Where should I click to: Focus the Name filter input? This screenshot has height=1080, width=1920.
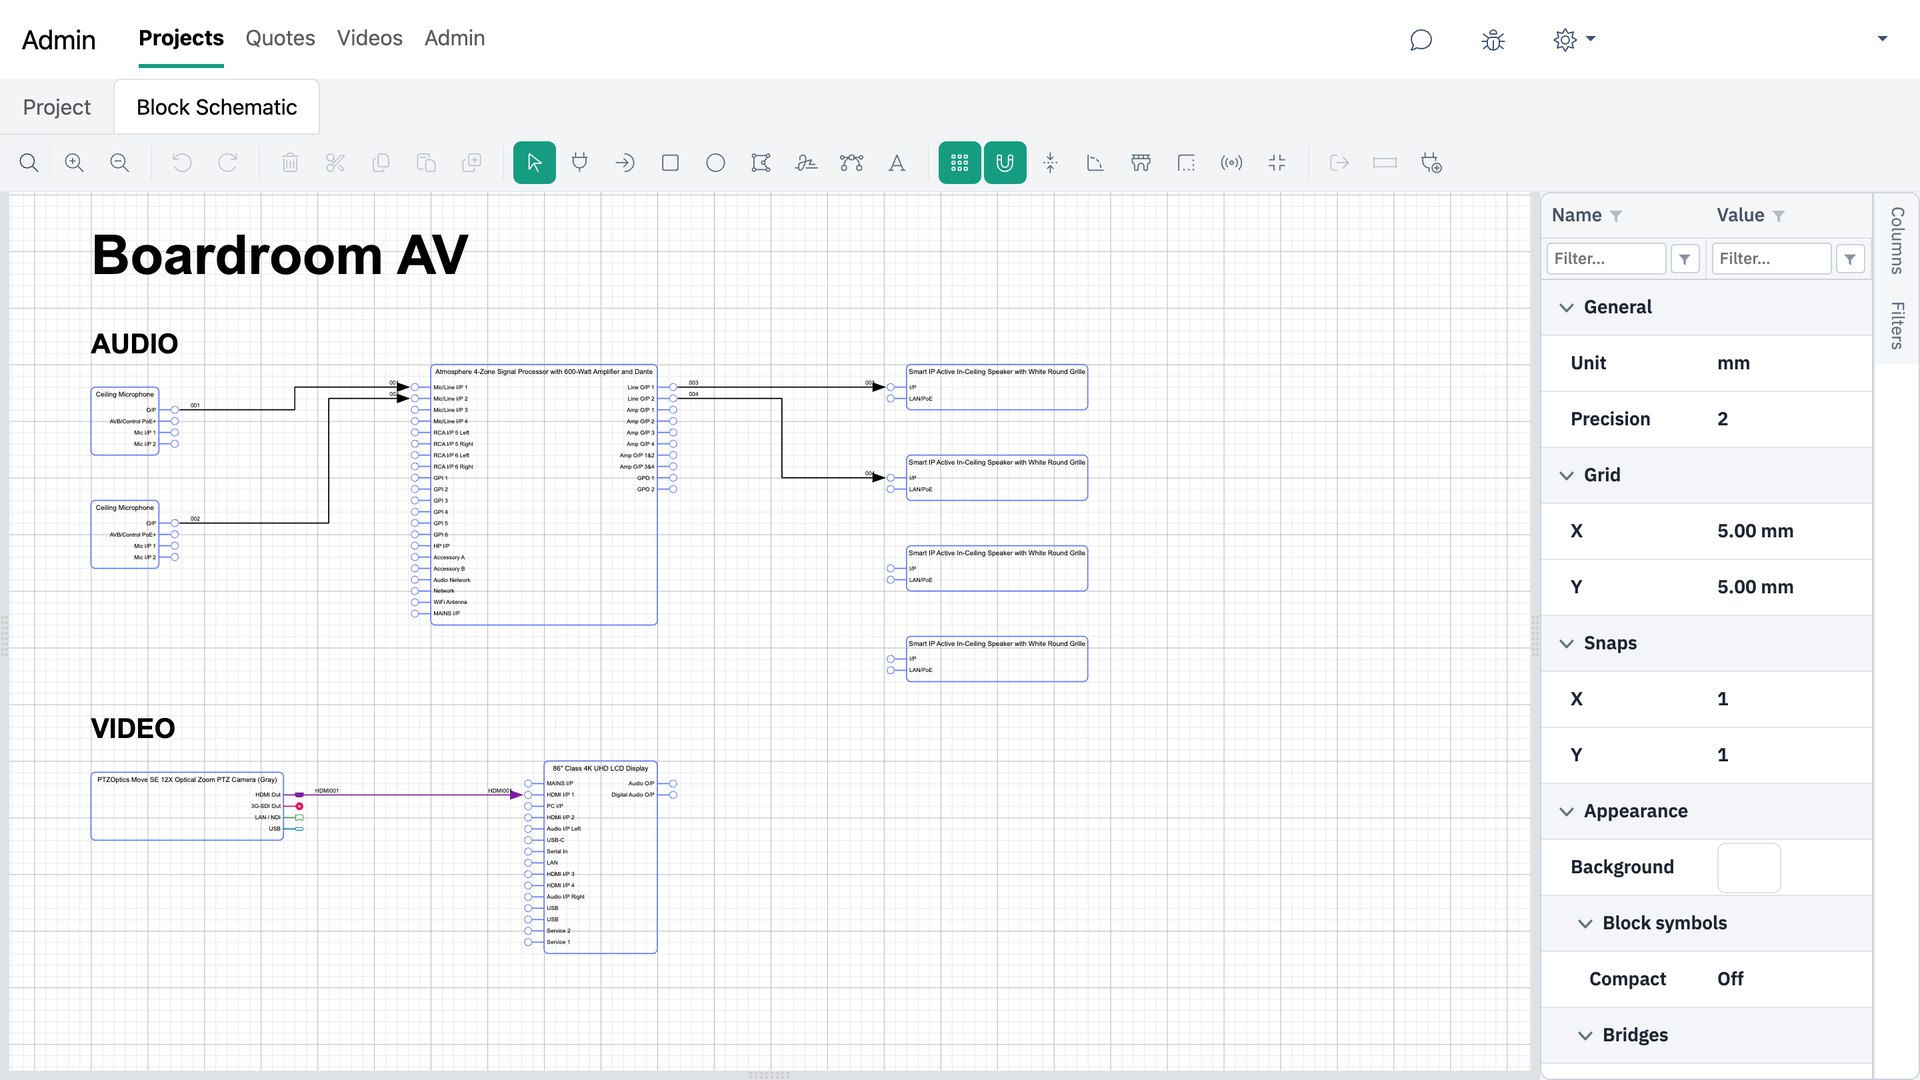1606,259
